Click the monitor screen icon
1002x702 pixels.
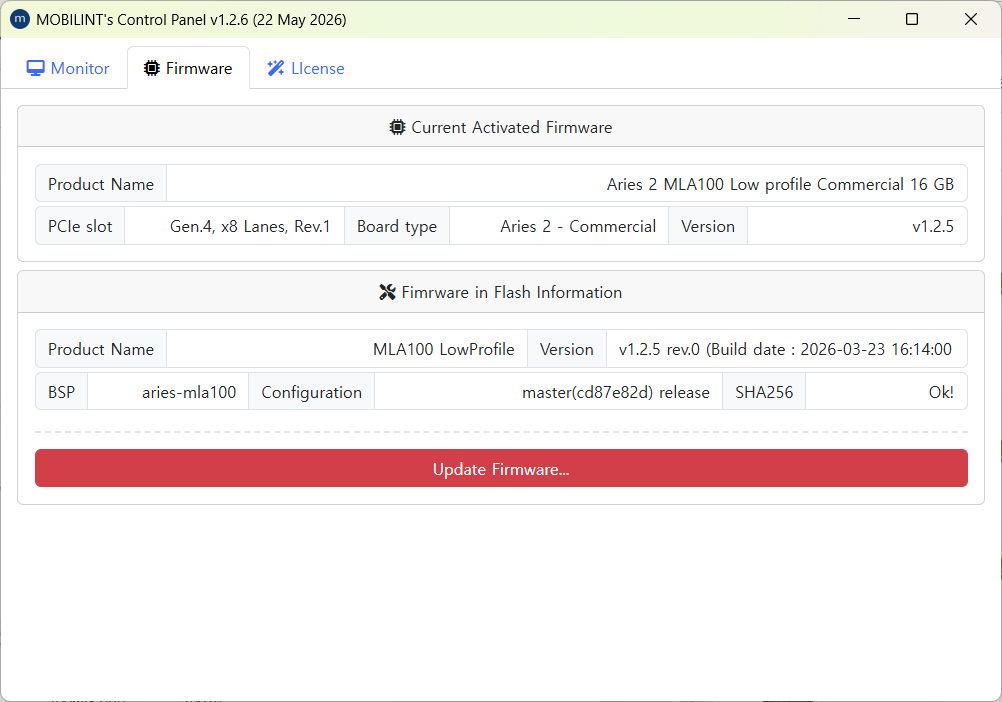pos(35,68)
